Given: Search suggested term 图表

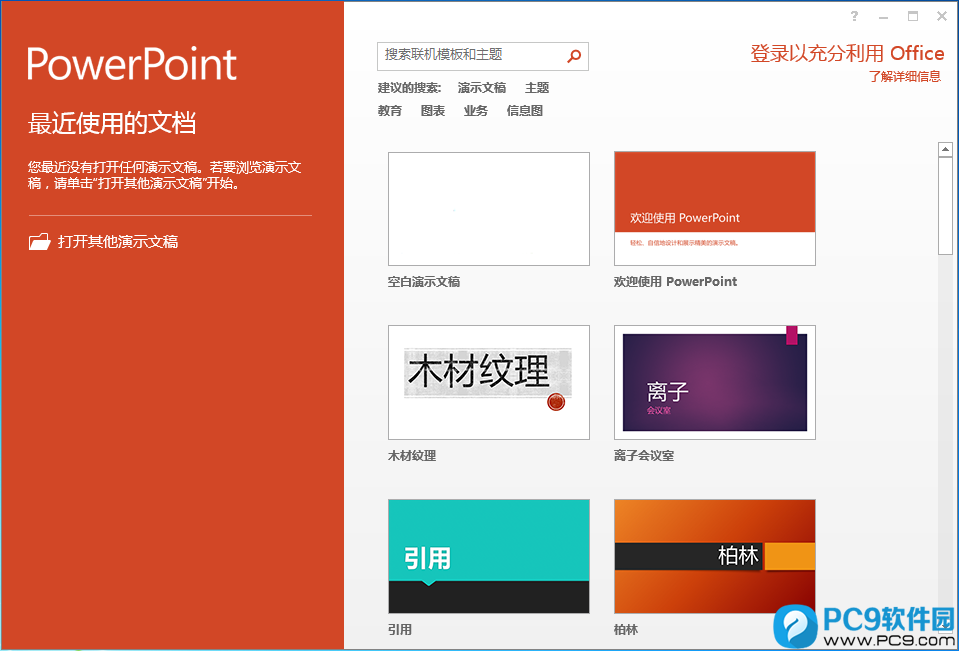Looking at the screenshot, I should pyautogui.click(x=432, y=111).
